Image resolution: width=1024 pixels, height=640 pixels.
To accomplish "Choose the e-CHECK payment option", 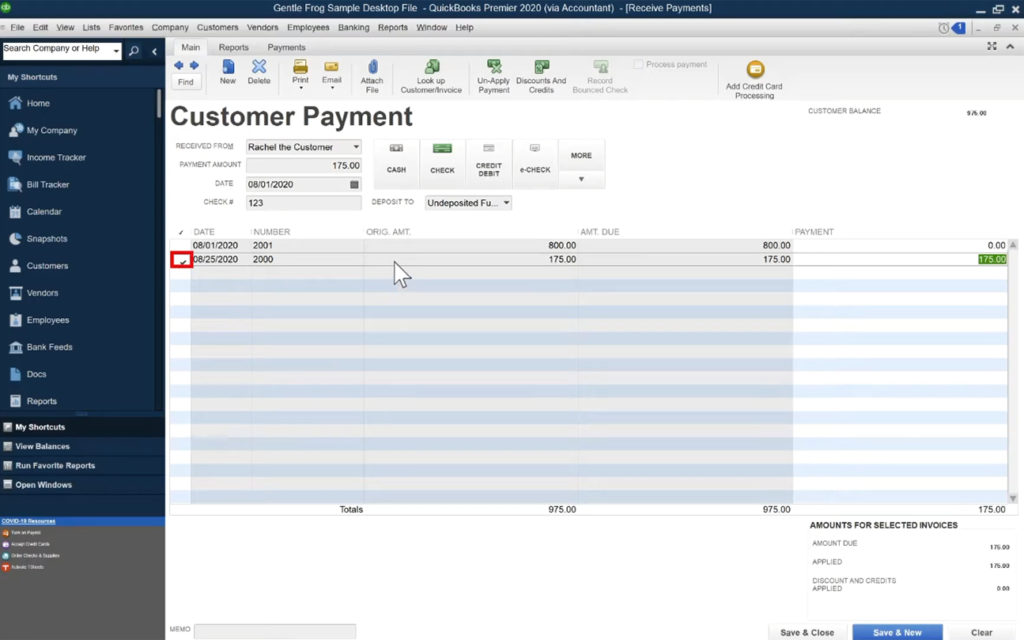I will (534, 160).
